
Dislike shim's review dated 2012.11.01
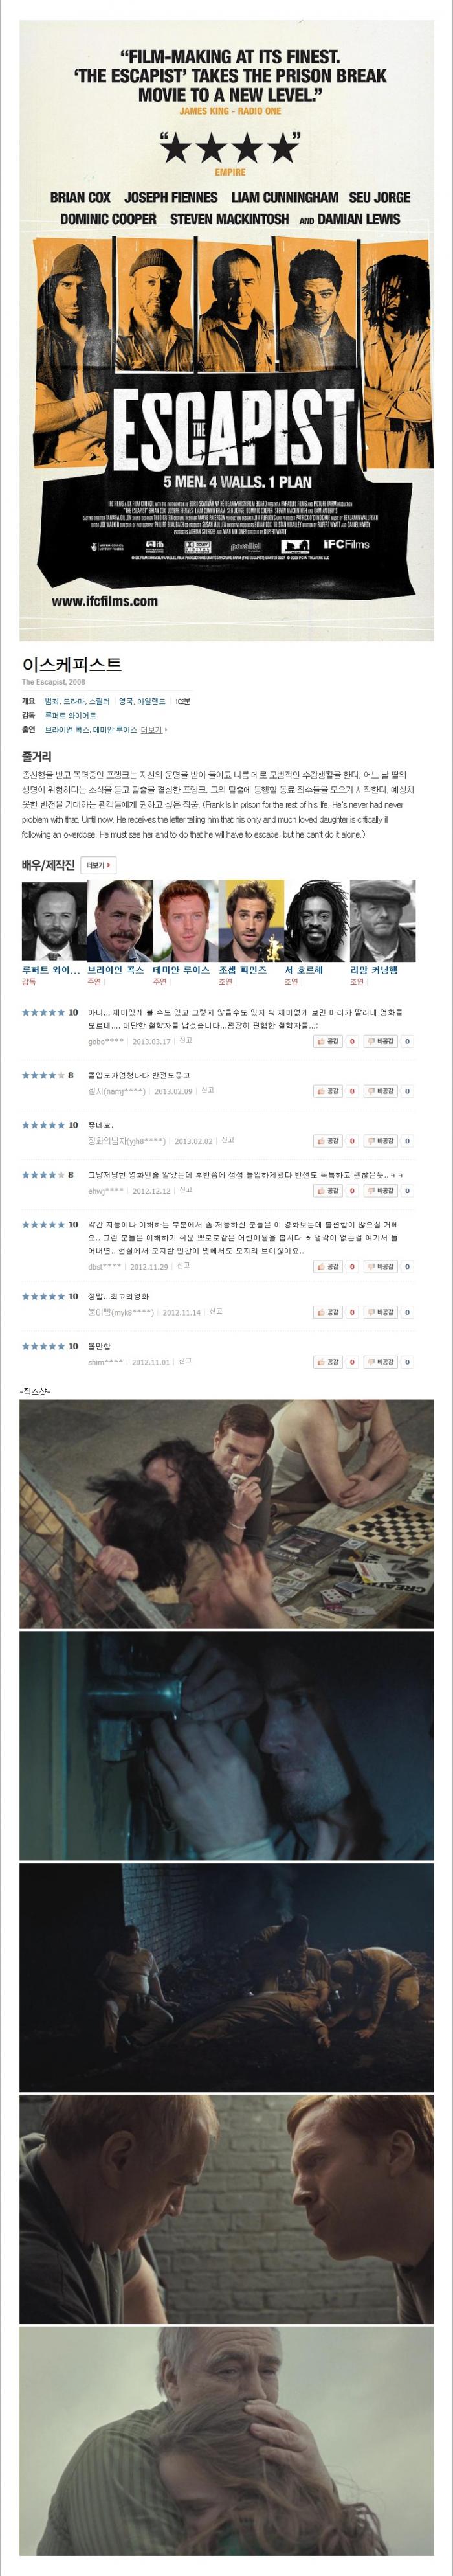click(x=381, y=1362)
